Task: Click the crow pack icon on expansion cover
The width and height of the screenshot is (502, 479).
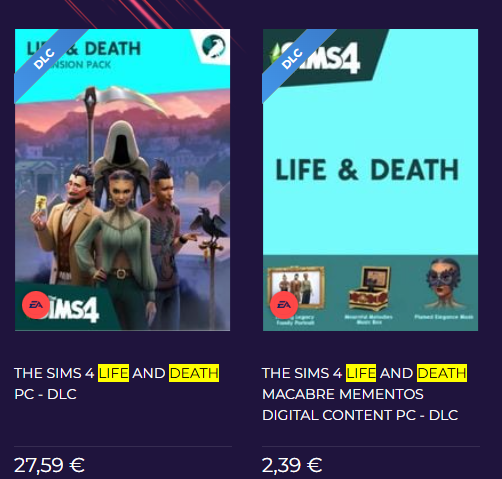Action: point(214,46)
